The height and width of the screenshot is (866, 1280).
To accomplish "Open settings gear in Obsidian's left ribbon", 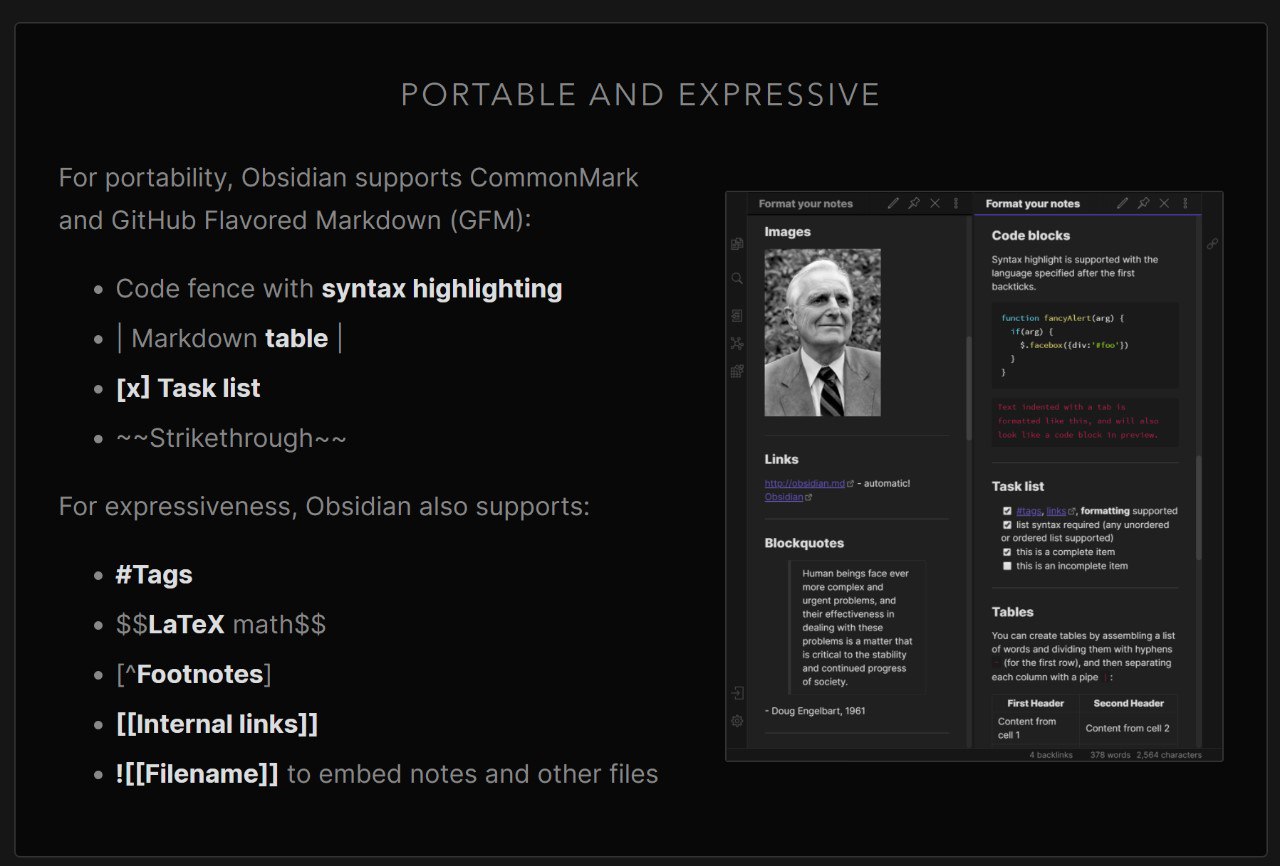I will (x=737, y=720).
